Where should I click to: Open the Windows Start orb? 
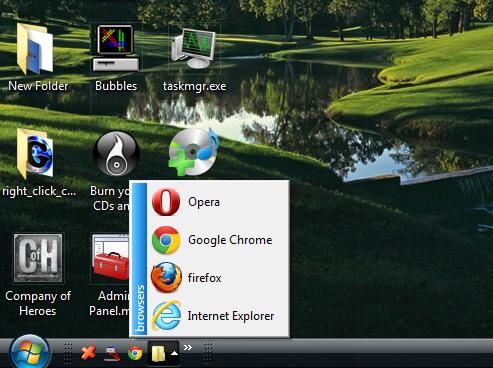[x=30, y=351]
